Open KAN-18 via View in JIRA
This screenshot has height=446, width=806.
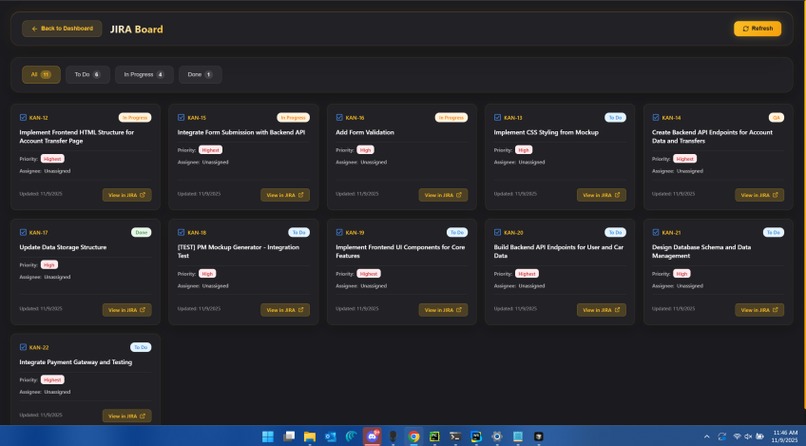(285, 310)
